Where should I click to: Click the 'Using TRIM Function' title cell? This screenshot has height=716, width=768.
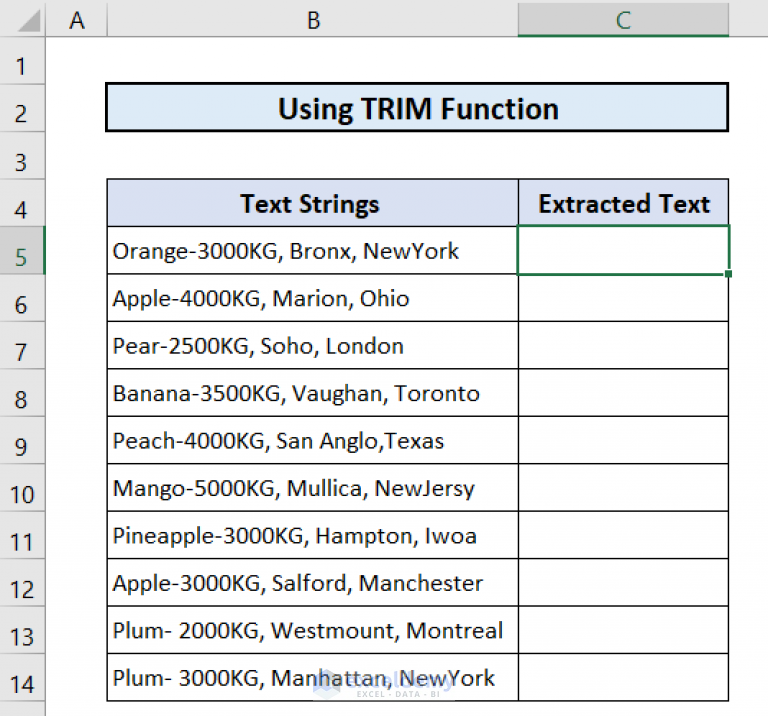[417, 108]
